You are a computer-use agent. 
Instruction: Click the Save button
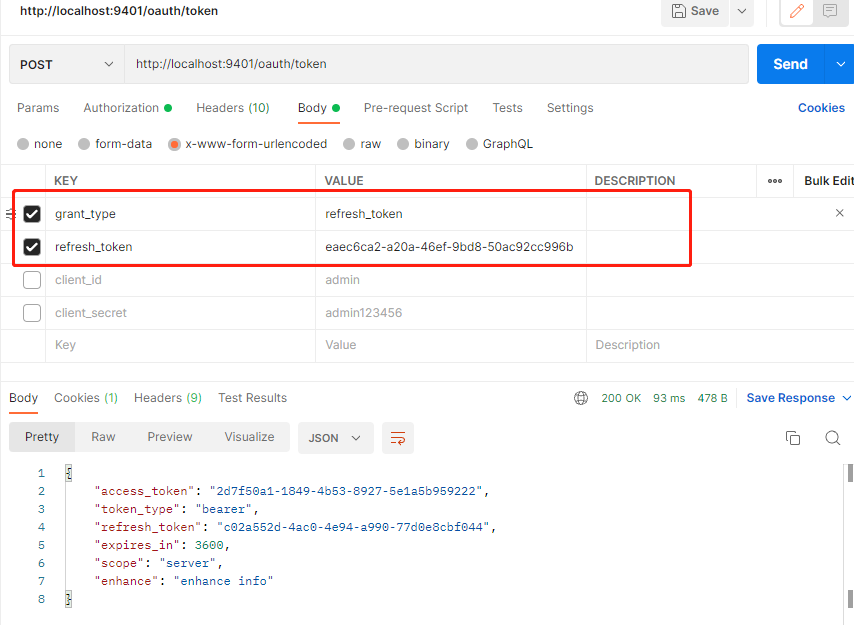695,11
